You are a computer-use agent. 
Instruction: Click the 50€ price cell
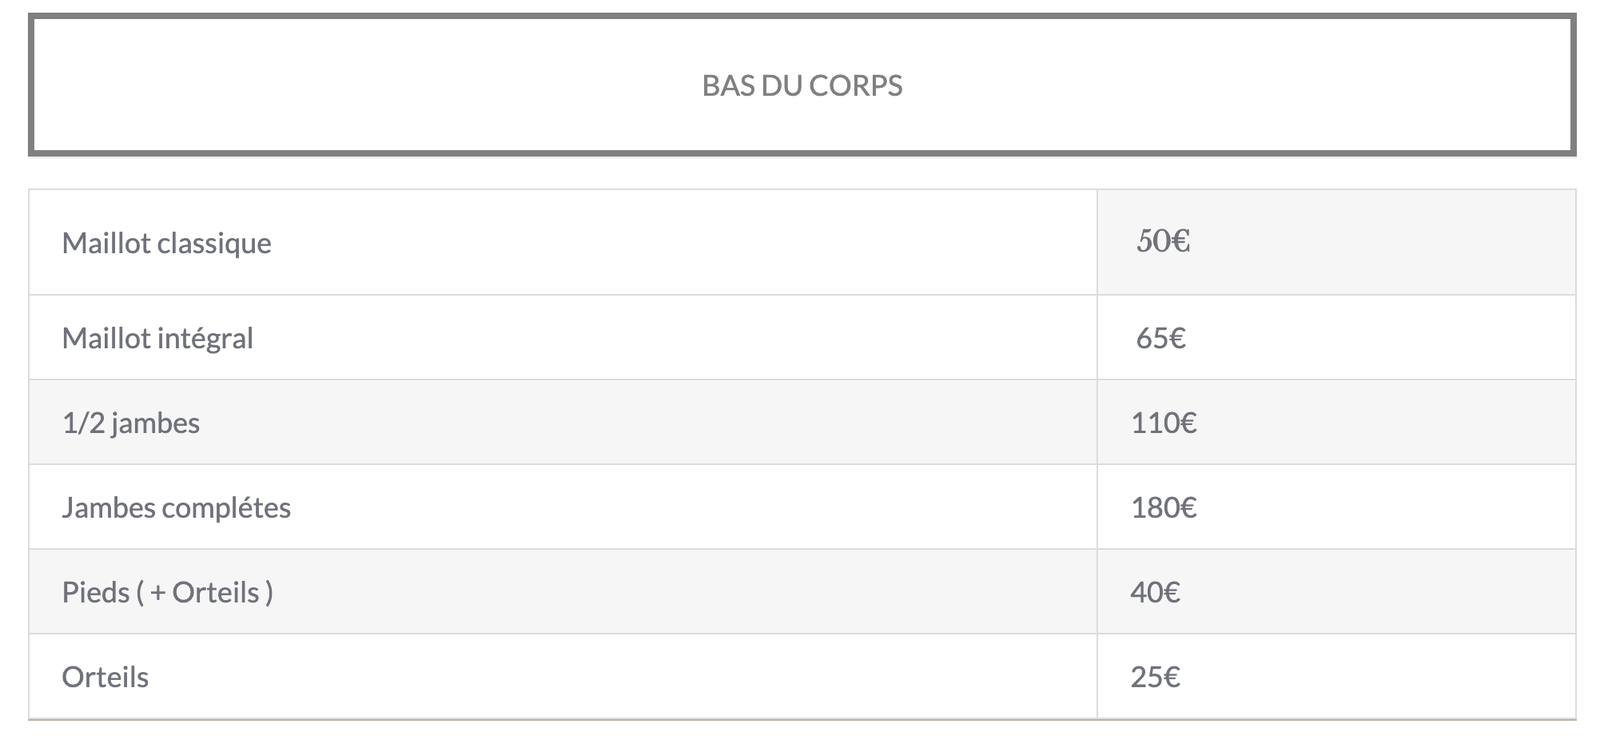pos(1336,242)
